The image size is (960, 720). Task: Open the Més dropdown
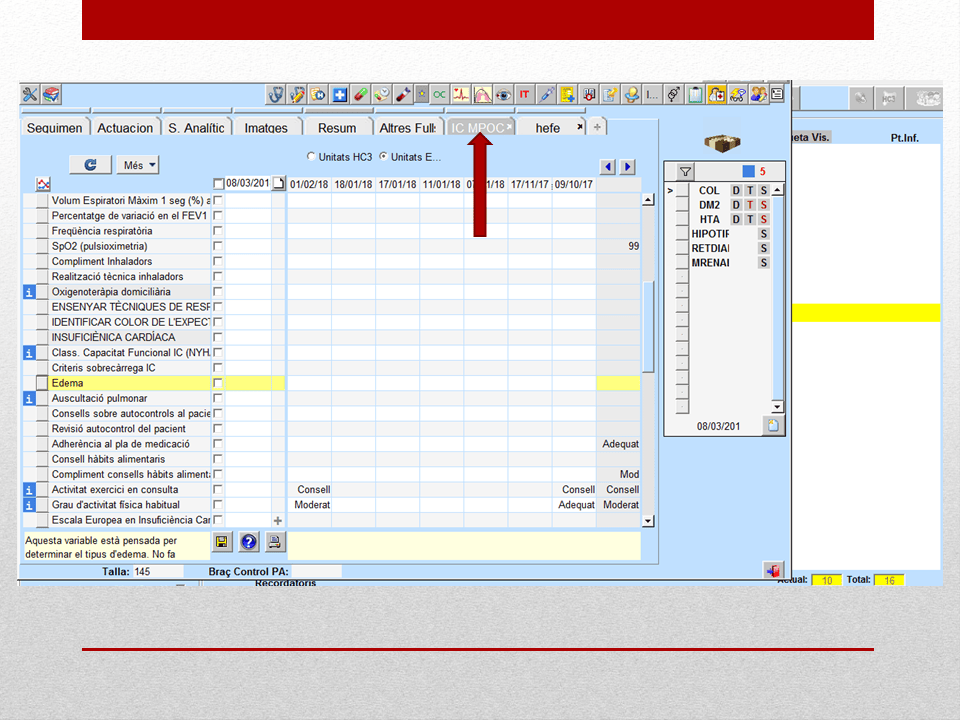[138, 165]
